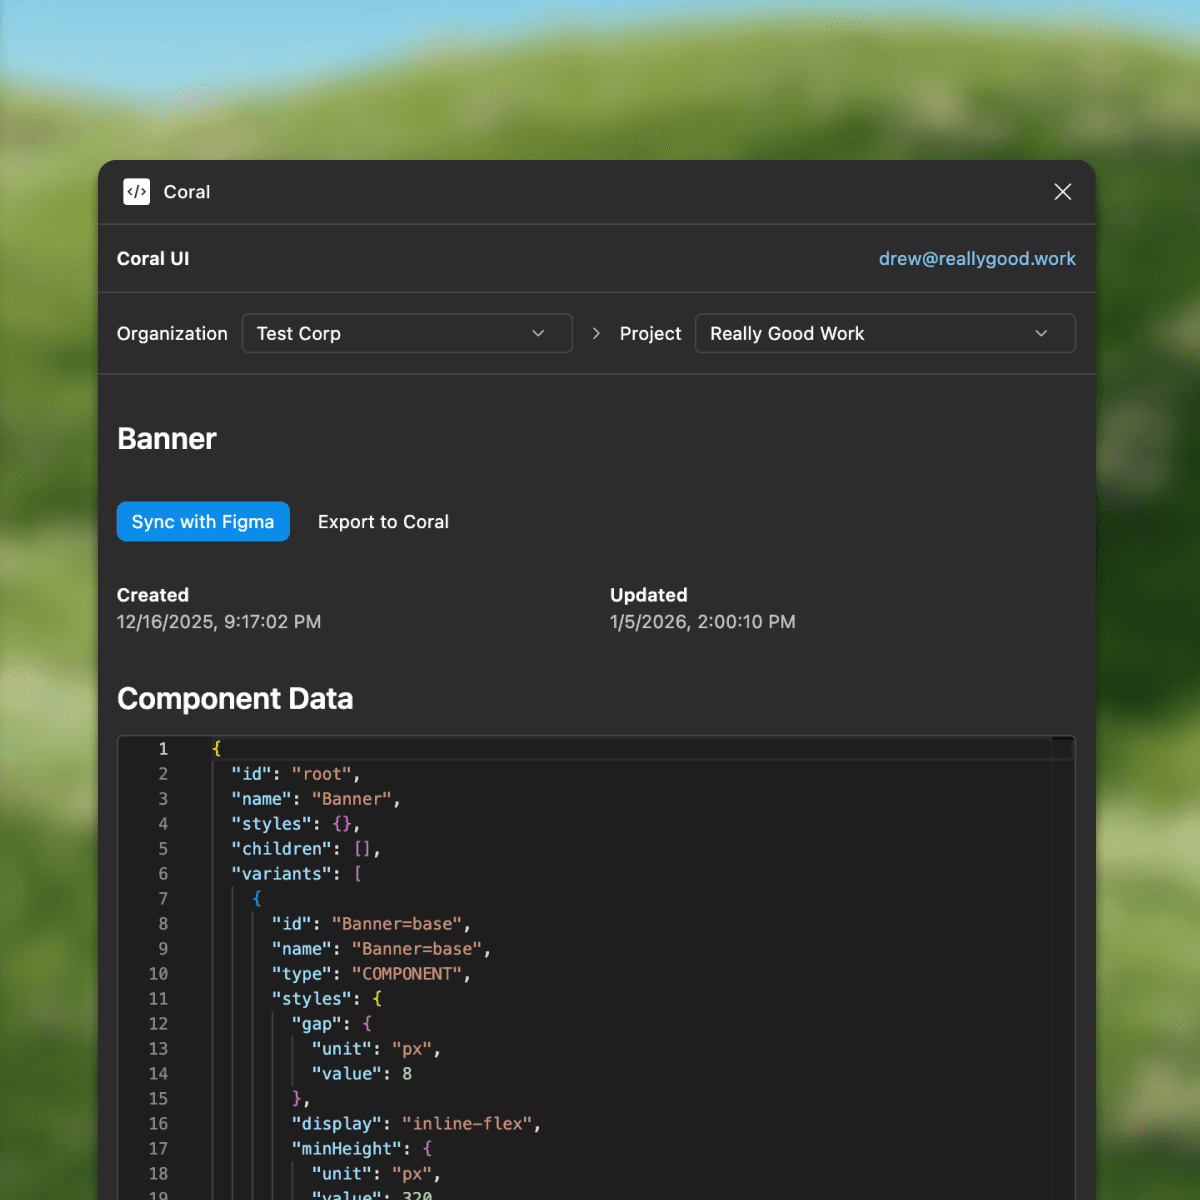The image size is (1200, 1200).
Task: Click the Component Data heading
Action: [x=235, y=699]
